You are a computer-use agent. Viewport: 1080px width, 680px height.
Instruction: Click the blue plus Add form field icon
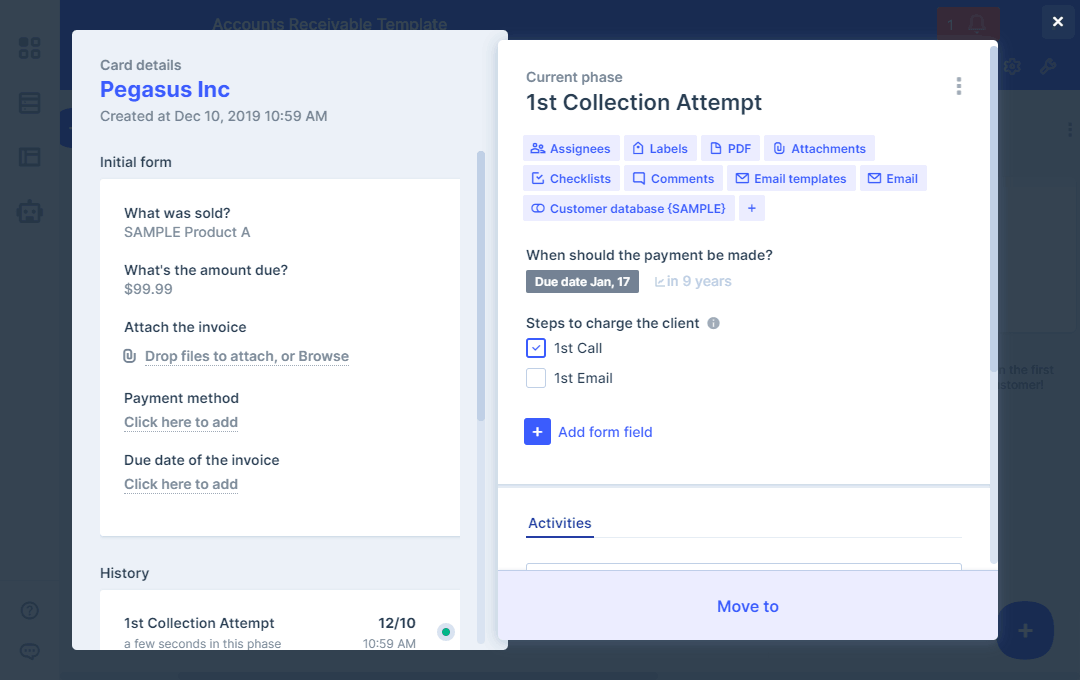pyautogui.click(x=537, y=432)
